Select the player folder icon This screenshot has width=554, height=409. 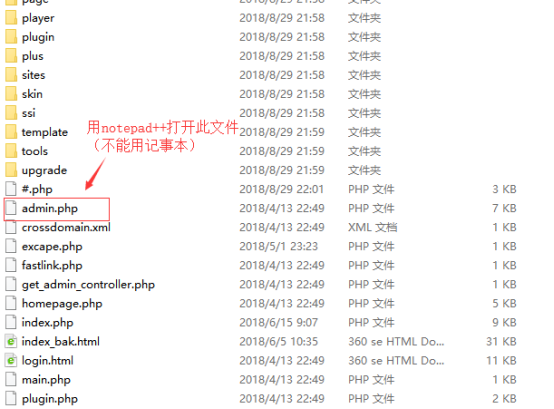coord(11,18)
